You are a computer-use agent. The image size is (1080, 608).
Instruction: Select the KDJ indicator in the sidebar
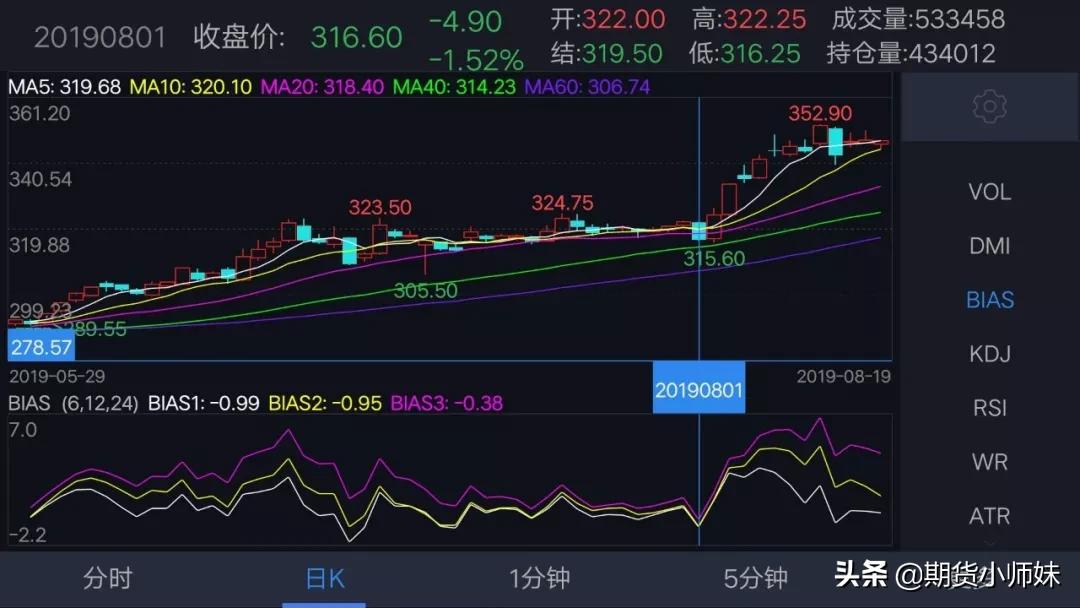989,354
